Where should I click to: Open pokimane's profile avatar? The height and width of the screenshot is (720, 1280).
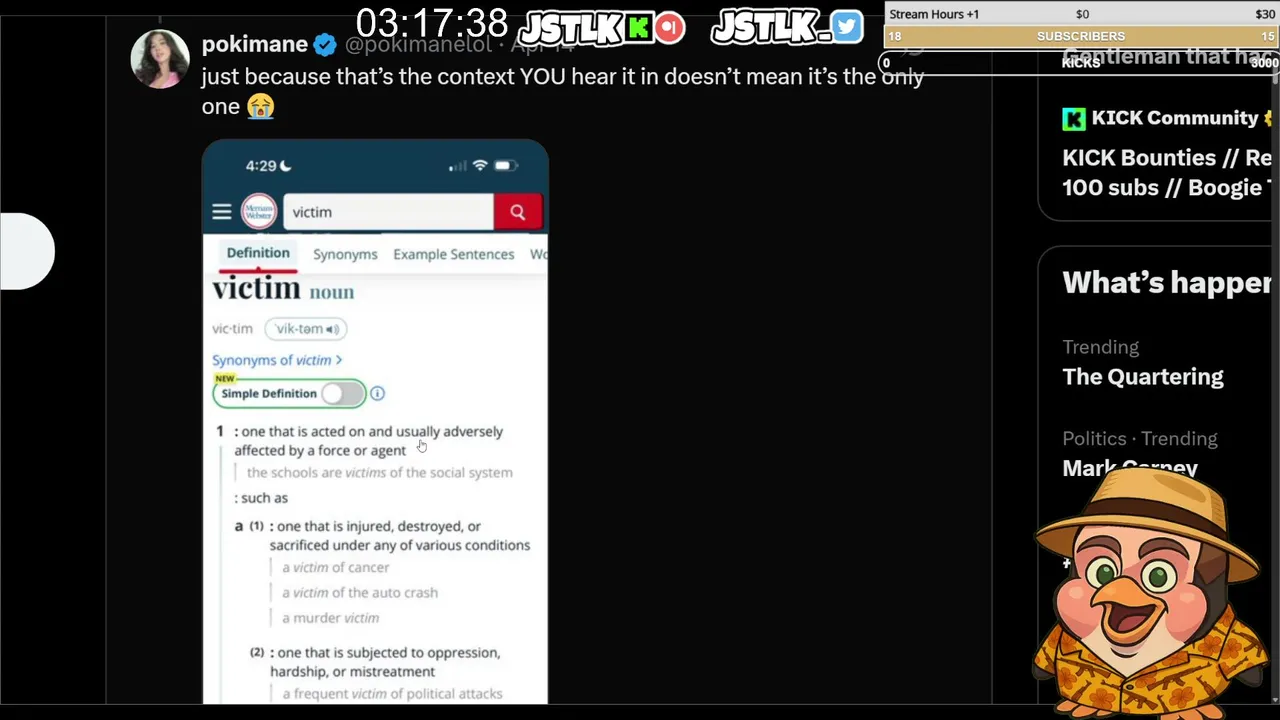[160, 59]
